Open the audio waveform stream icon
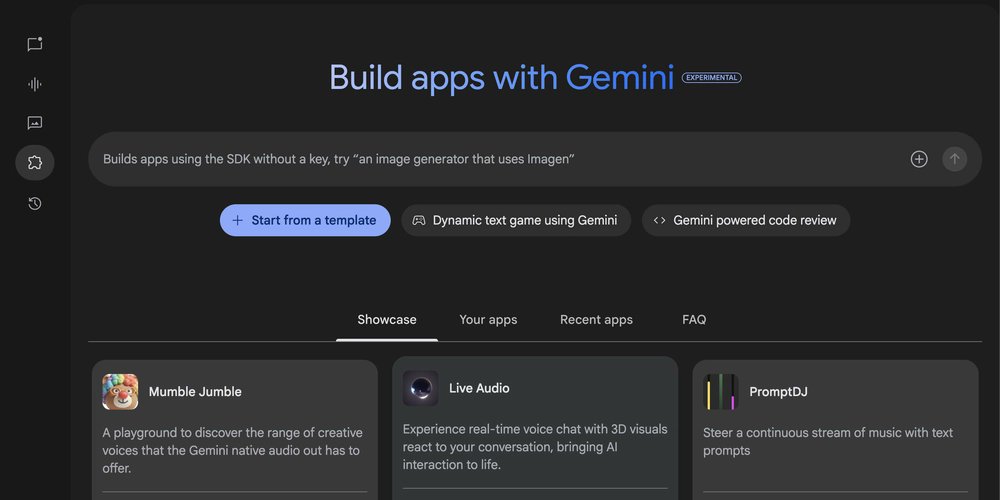The width and height of the screenshot is (1000, 500). point(35,84)
